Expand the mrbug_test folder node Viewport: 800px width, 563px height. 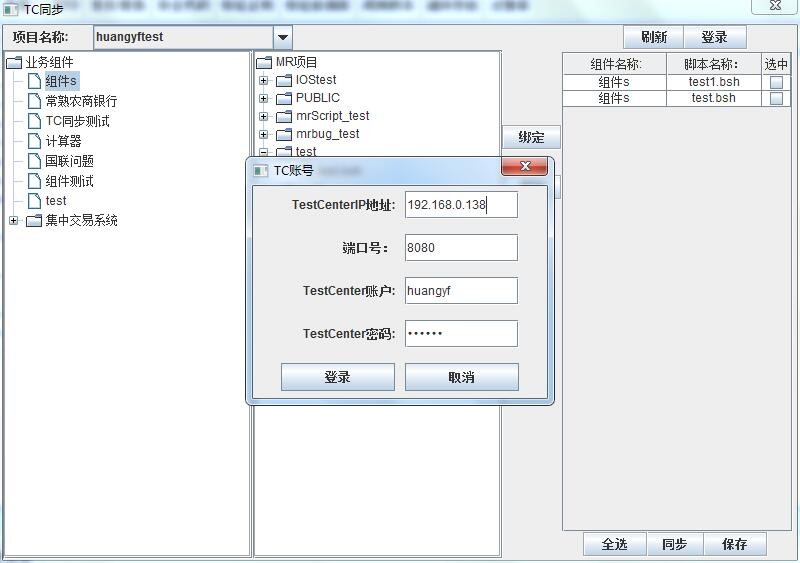tap(263, 134)
